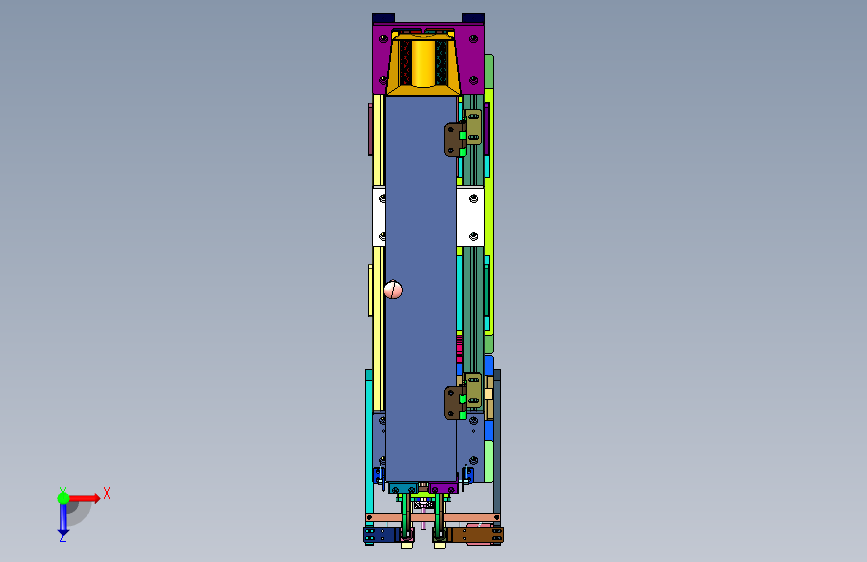Select the yellow cylinder at model top
This screenshot has width=867, height=562.
(423, 64)
